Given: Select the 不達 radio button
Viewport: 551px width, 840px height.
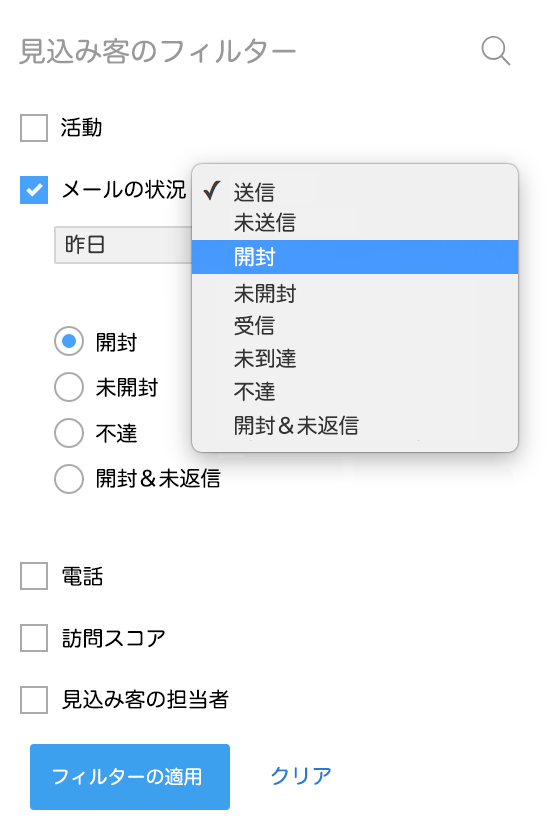Looking at the screenshot, I should pyautogui.click(x=69, y=433).
